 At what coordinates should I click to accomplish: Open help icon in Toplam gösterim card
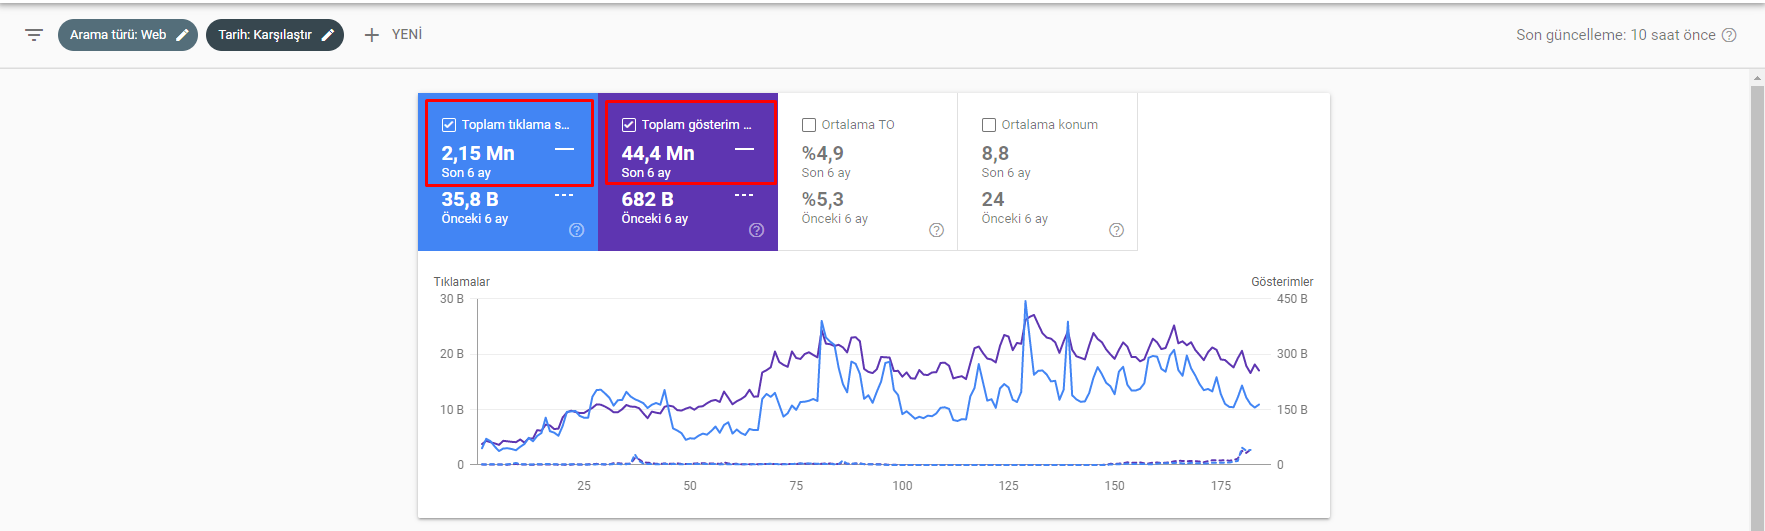pos(757,230)
